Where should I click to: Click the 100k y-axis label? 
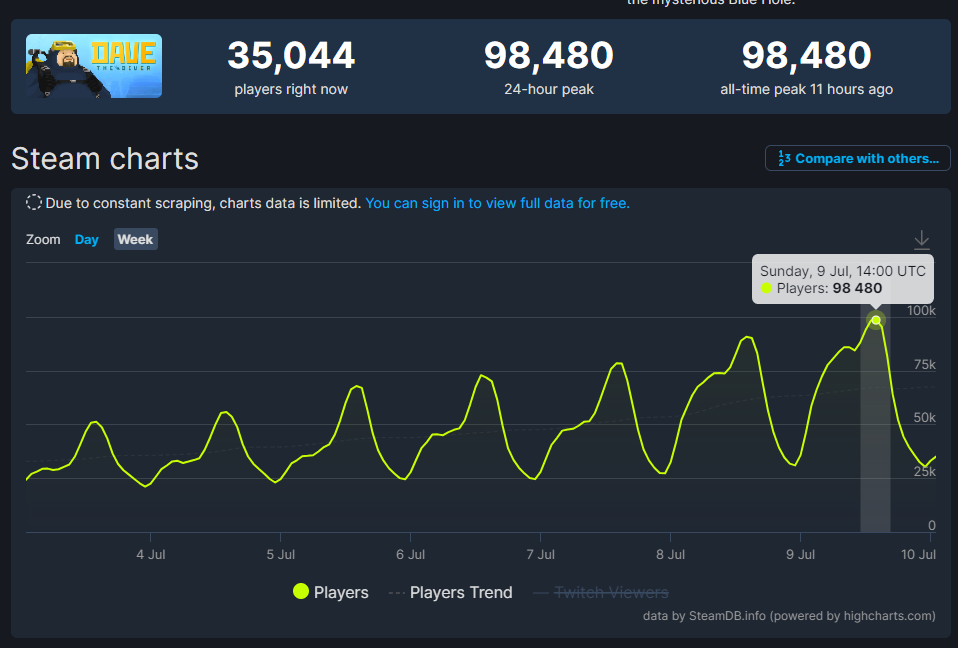coord(921,310)
